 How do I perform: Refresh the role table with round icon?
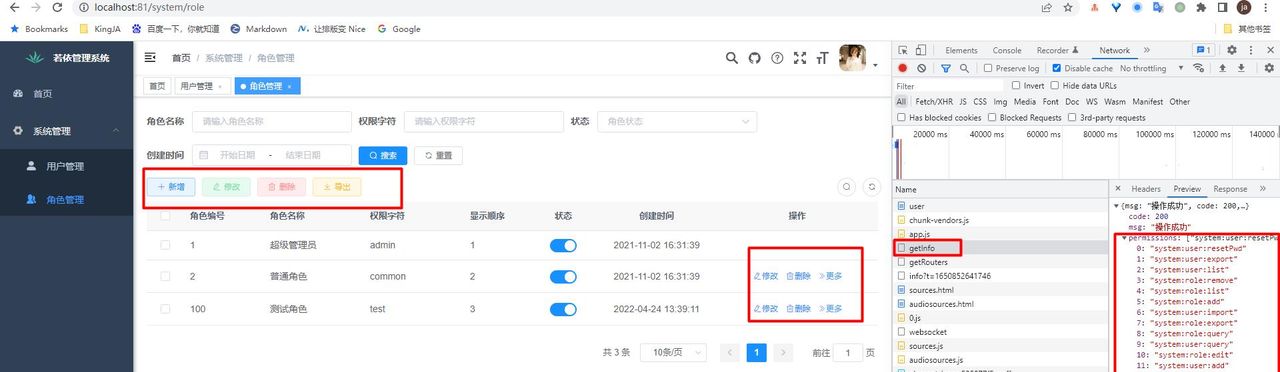872,186
